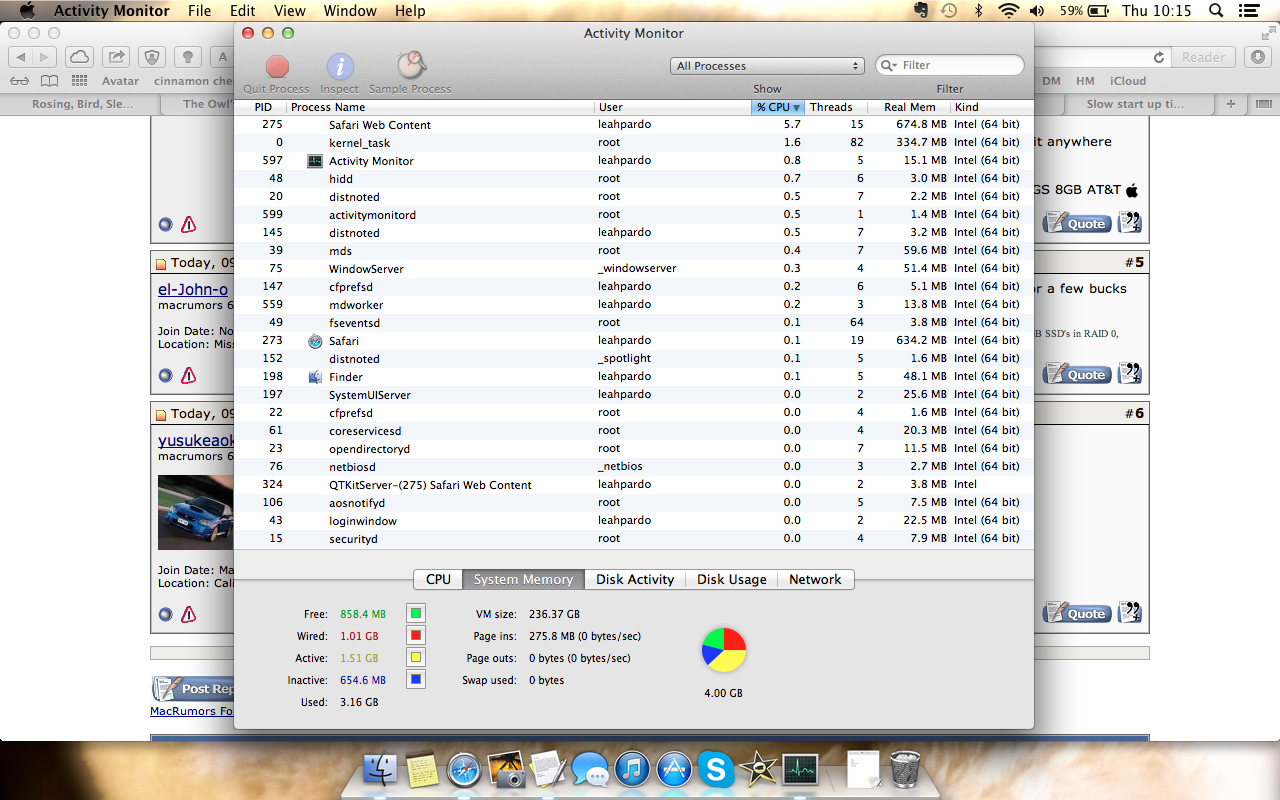This screenshot has width=1280, height=800.
Task: Open iMovie star icon in Dock
Action: (x=758, y=769)
